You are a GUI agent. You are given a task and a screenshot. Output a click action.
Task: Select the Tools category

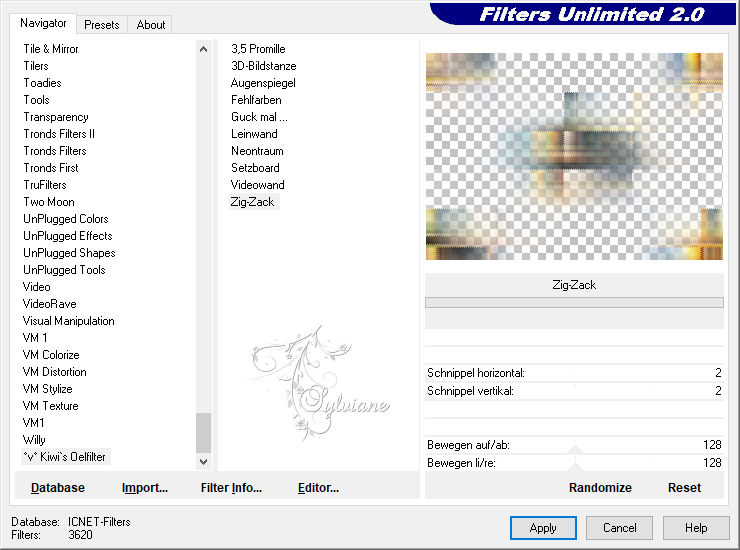click(x=36, y=100)
